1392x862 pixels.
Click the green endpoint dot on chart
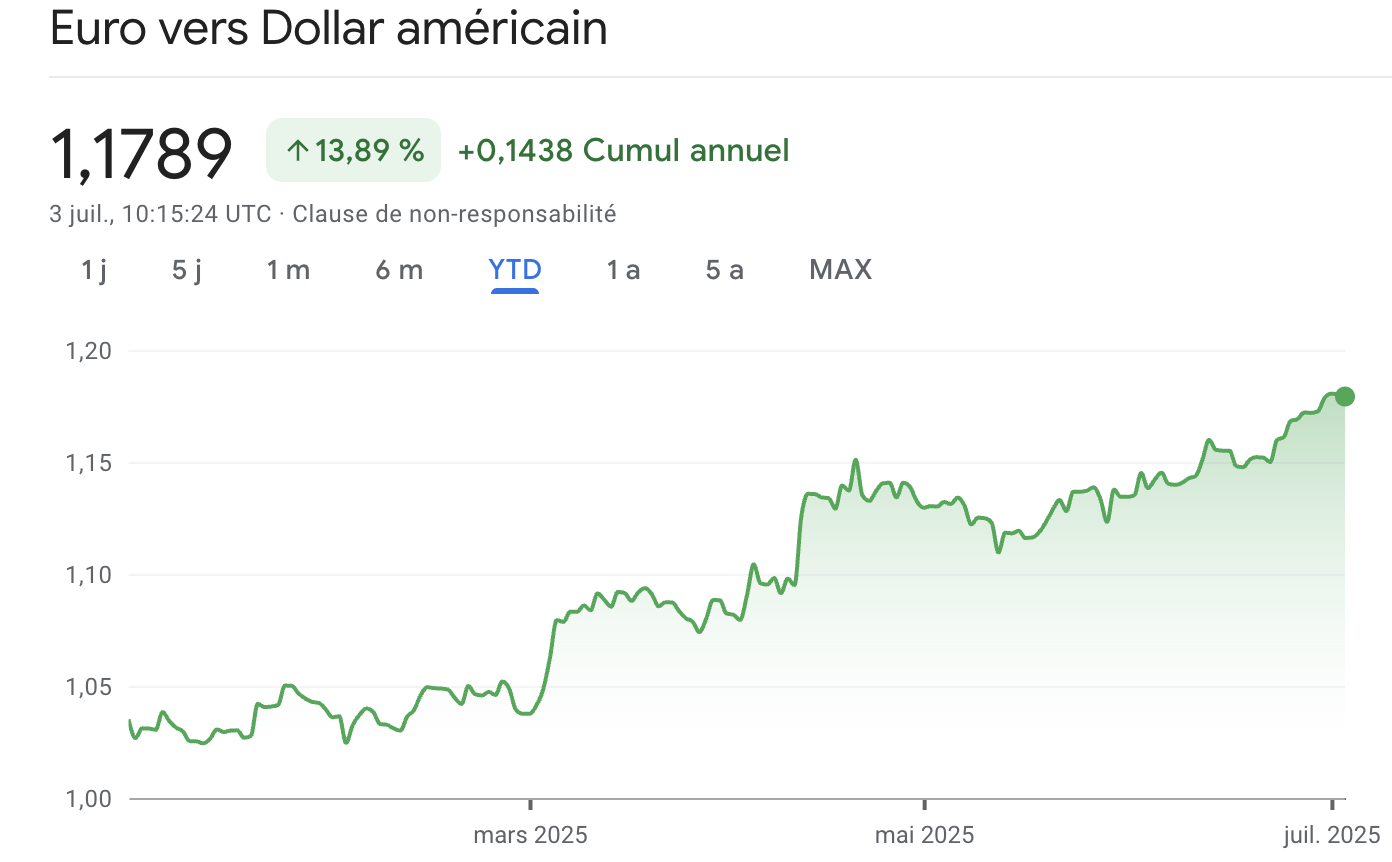pos(1344,396)
